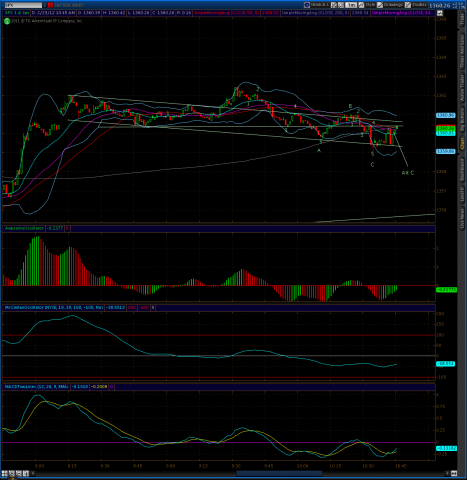Open the symbol selector dropdown arrow

click(x=45, y=5)
